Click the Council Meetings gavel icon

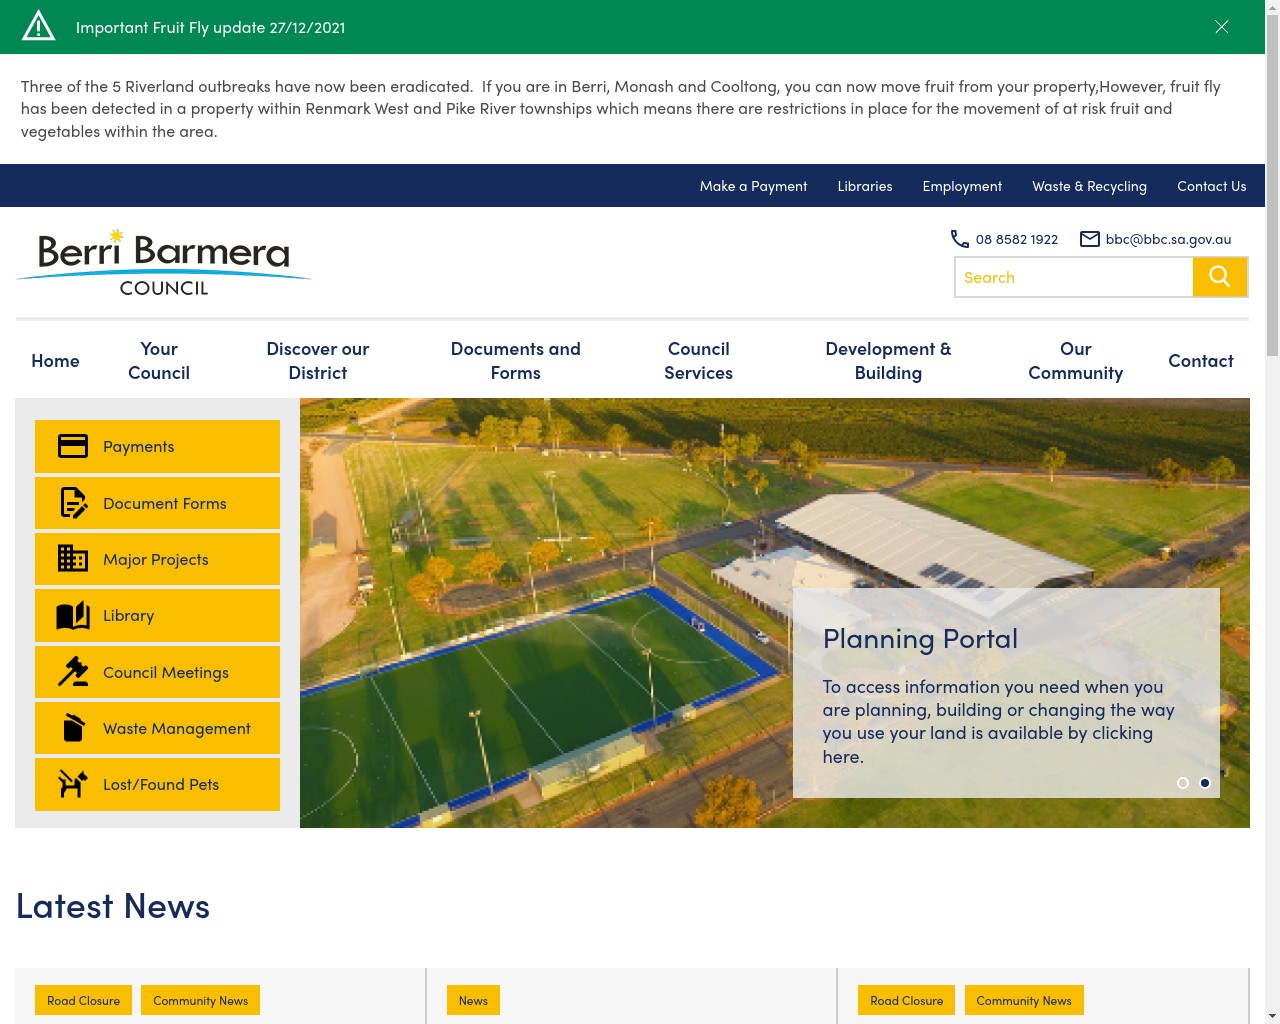click(x=73, y=672)
